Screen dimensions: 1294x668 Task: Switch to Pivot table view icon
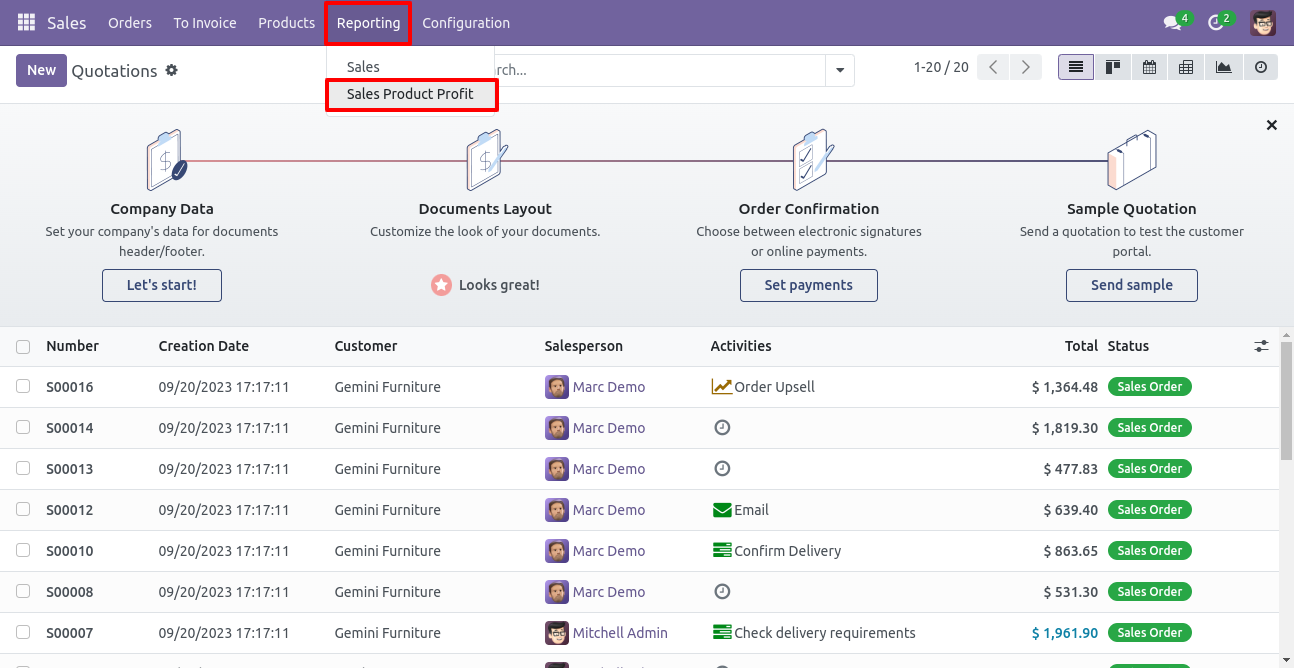[x=1186, y=67]
